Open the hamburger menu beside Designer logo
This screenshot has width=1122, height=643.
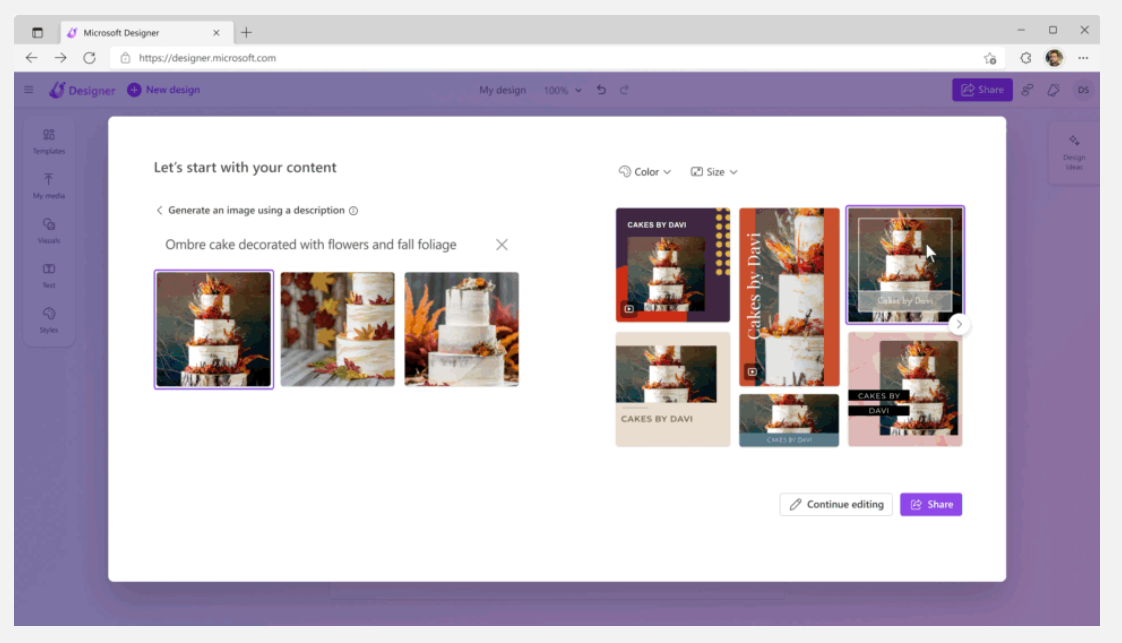[x=29, y=90]
